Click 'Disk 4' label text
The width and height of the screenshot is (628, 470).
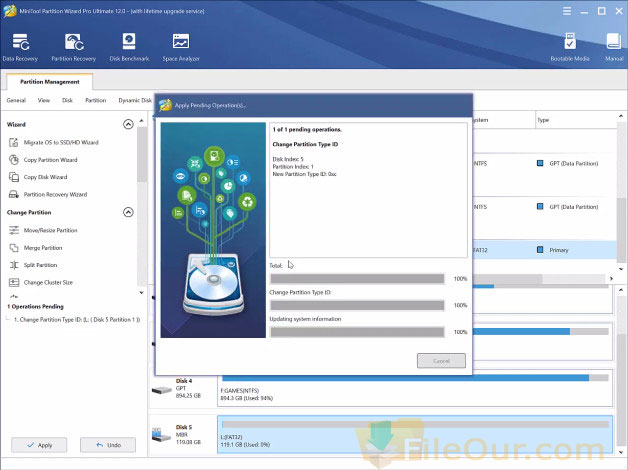point(184,381)
